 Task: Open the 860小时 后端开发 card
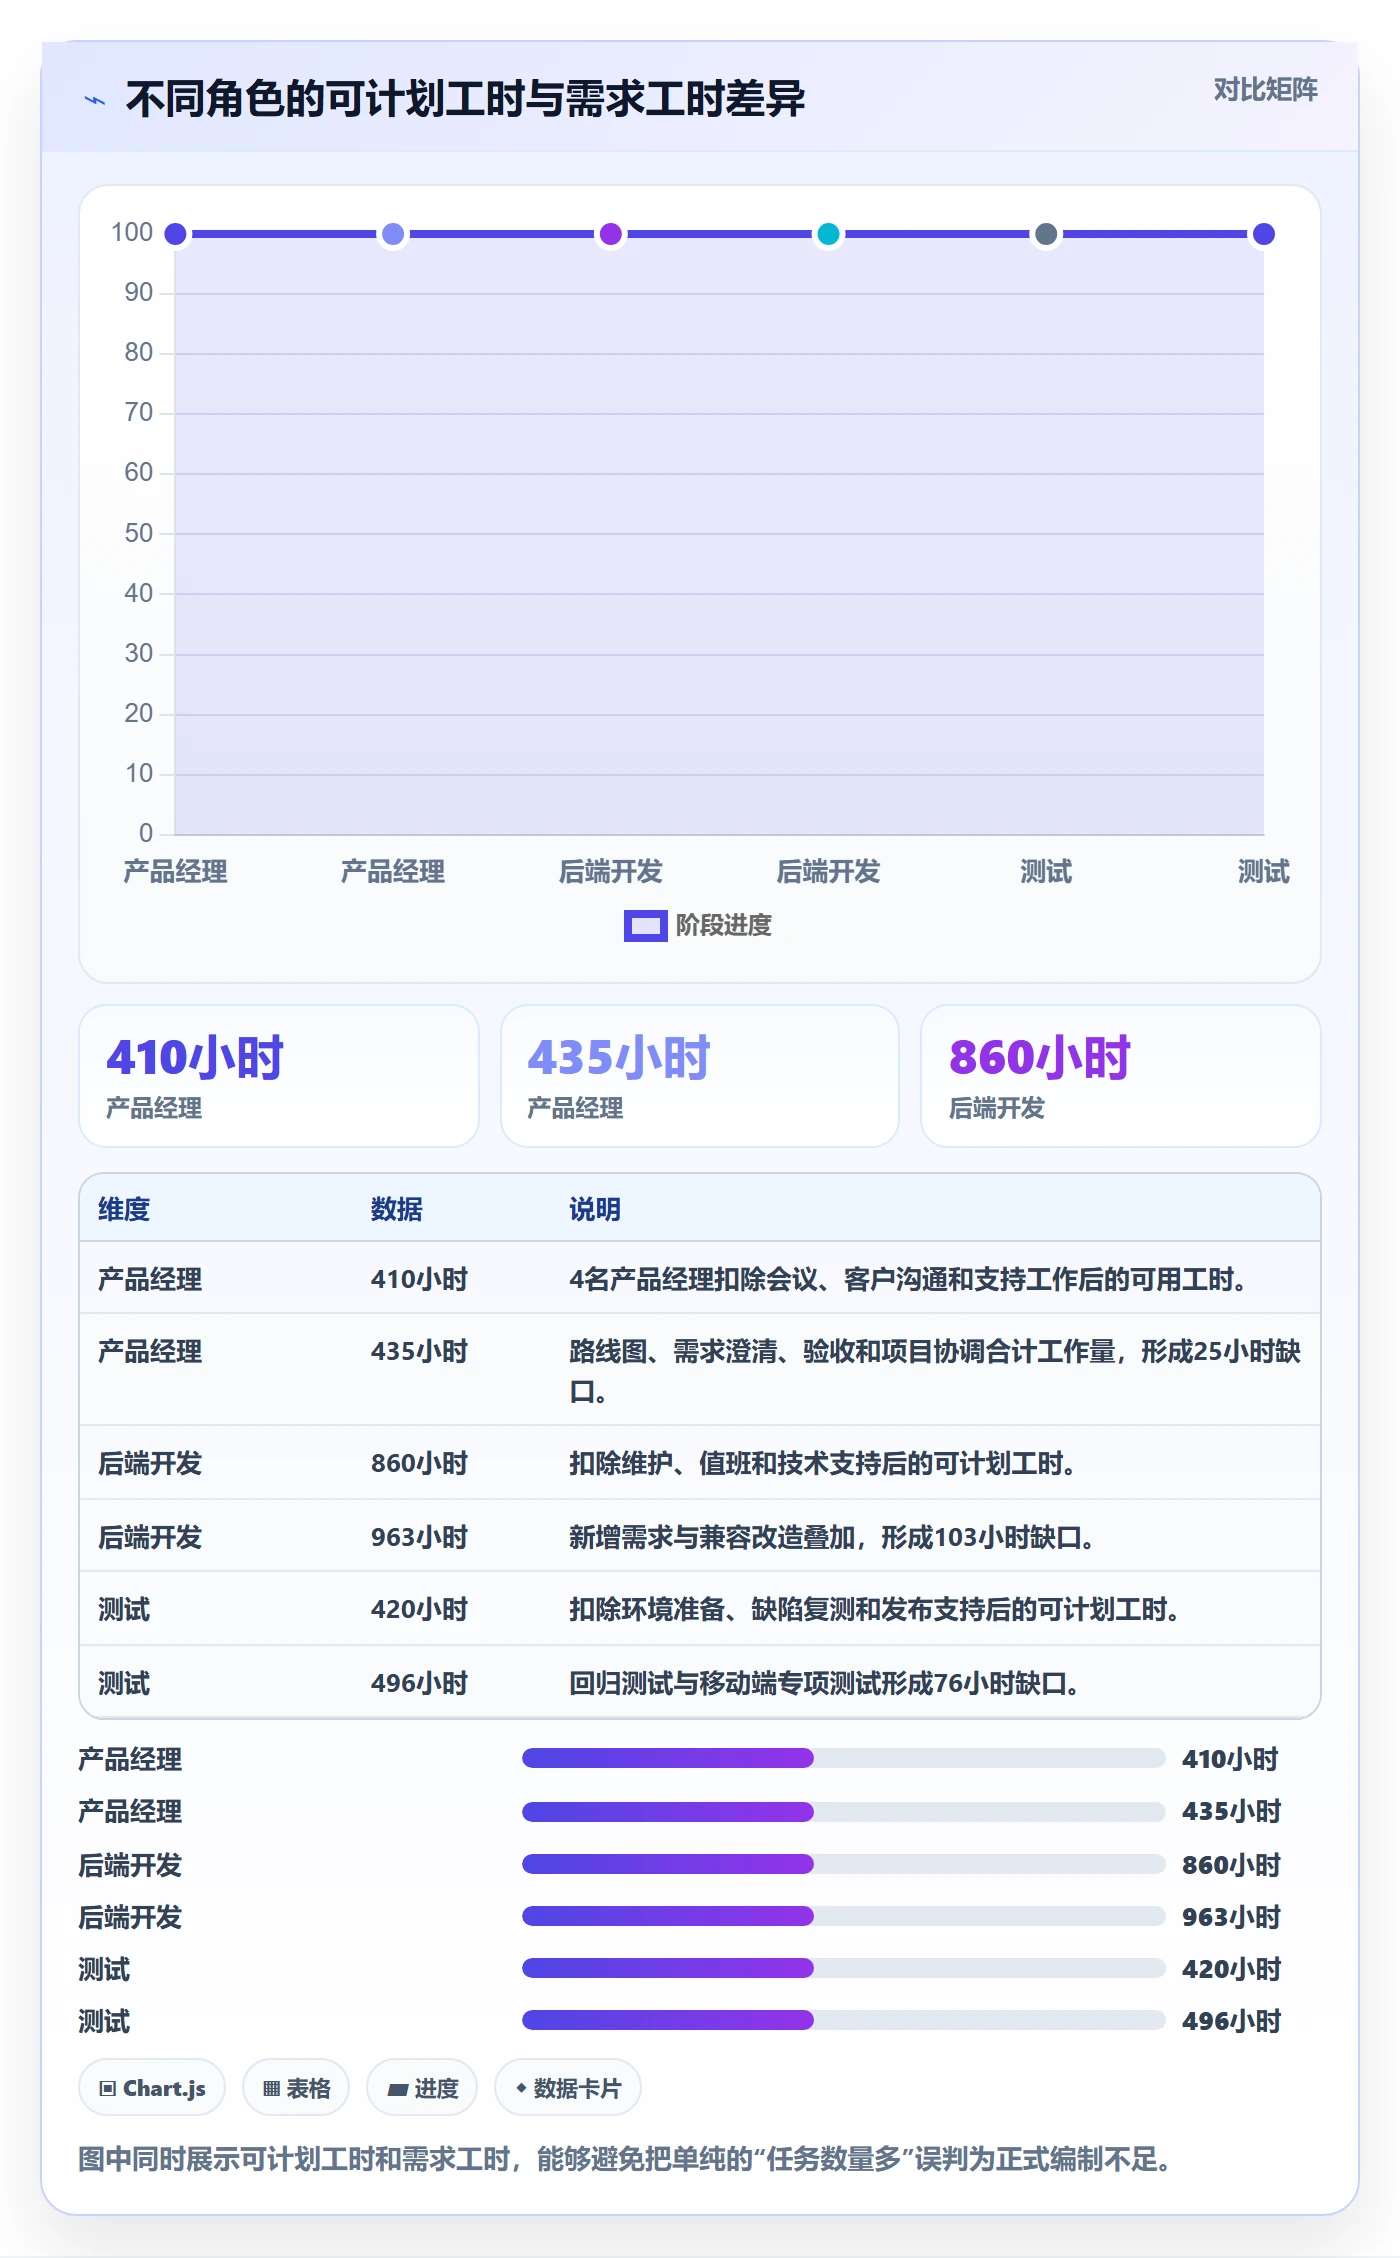click(1120, 1076)
